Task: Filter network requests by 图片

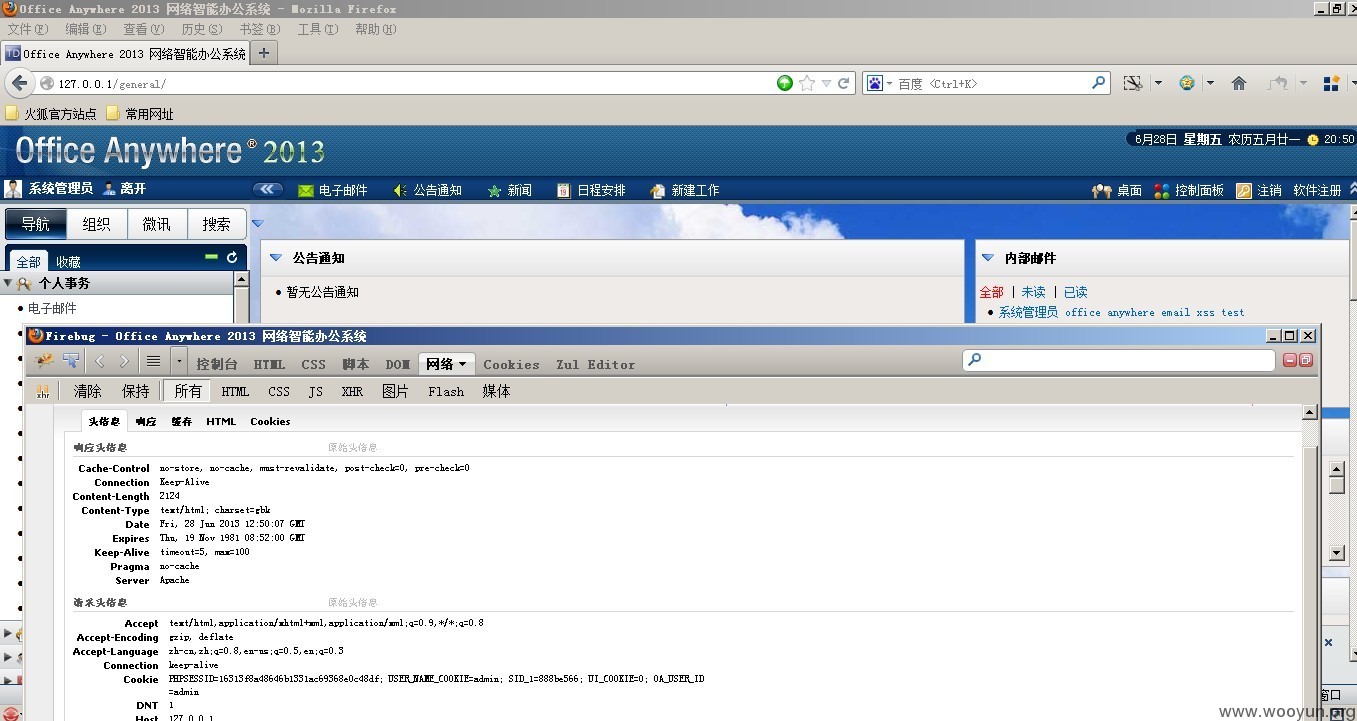Action: coord(395,391)
